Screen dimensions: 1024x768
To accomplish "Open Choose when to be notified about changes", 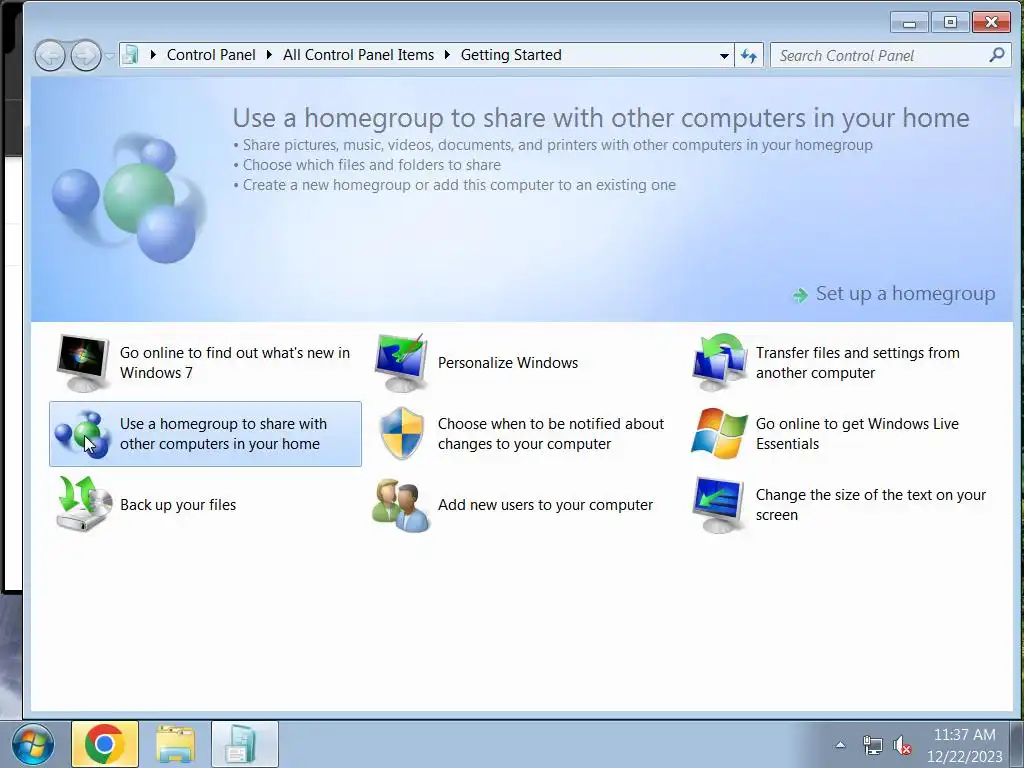I will click(551, 434).
